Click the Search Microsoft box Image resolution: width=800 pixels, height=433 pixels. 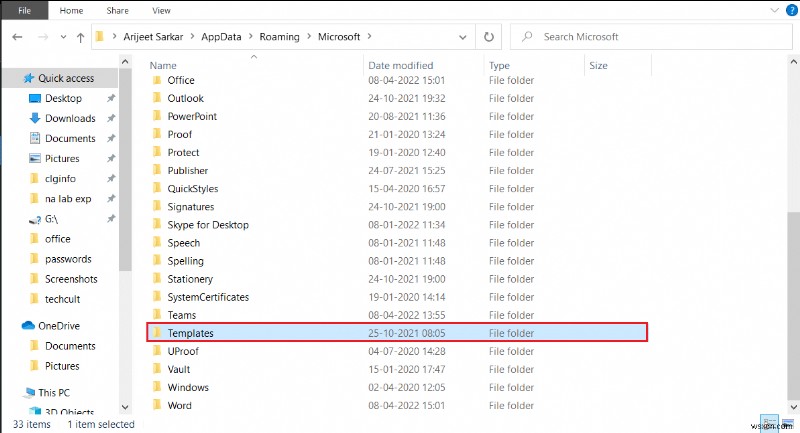651,37
